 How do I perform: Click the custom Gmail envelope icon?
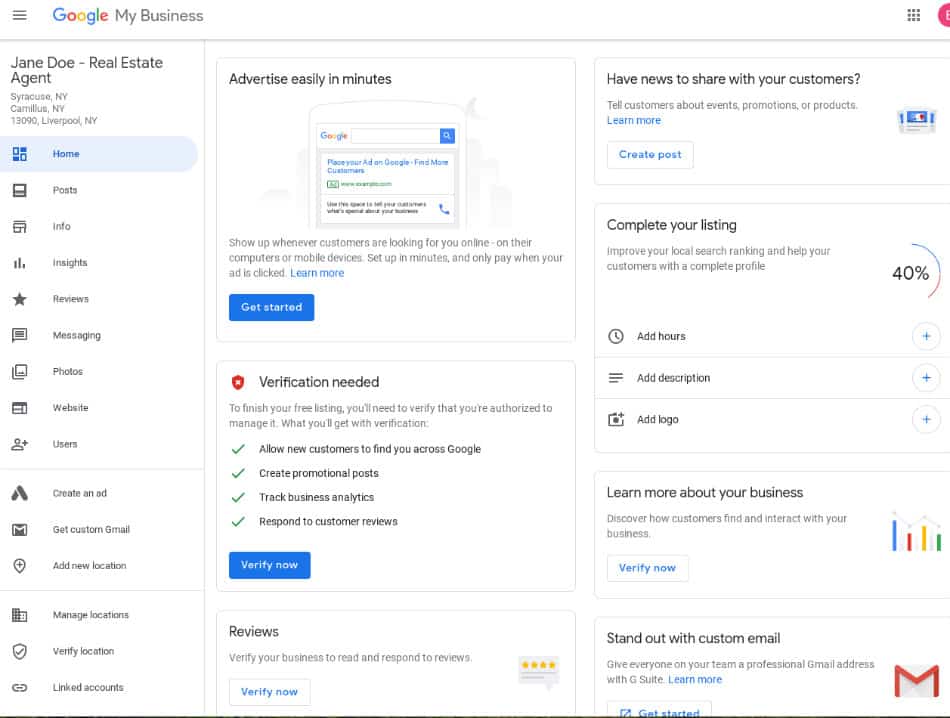(x=19, y=530)
